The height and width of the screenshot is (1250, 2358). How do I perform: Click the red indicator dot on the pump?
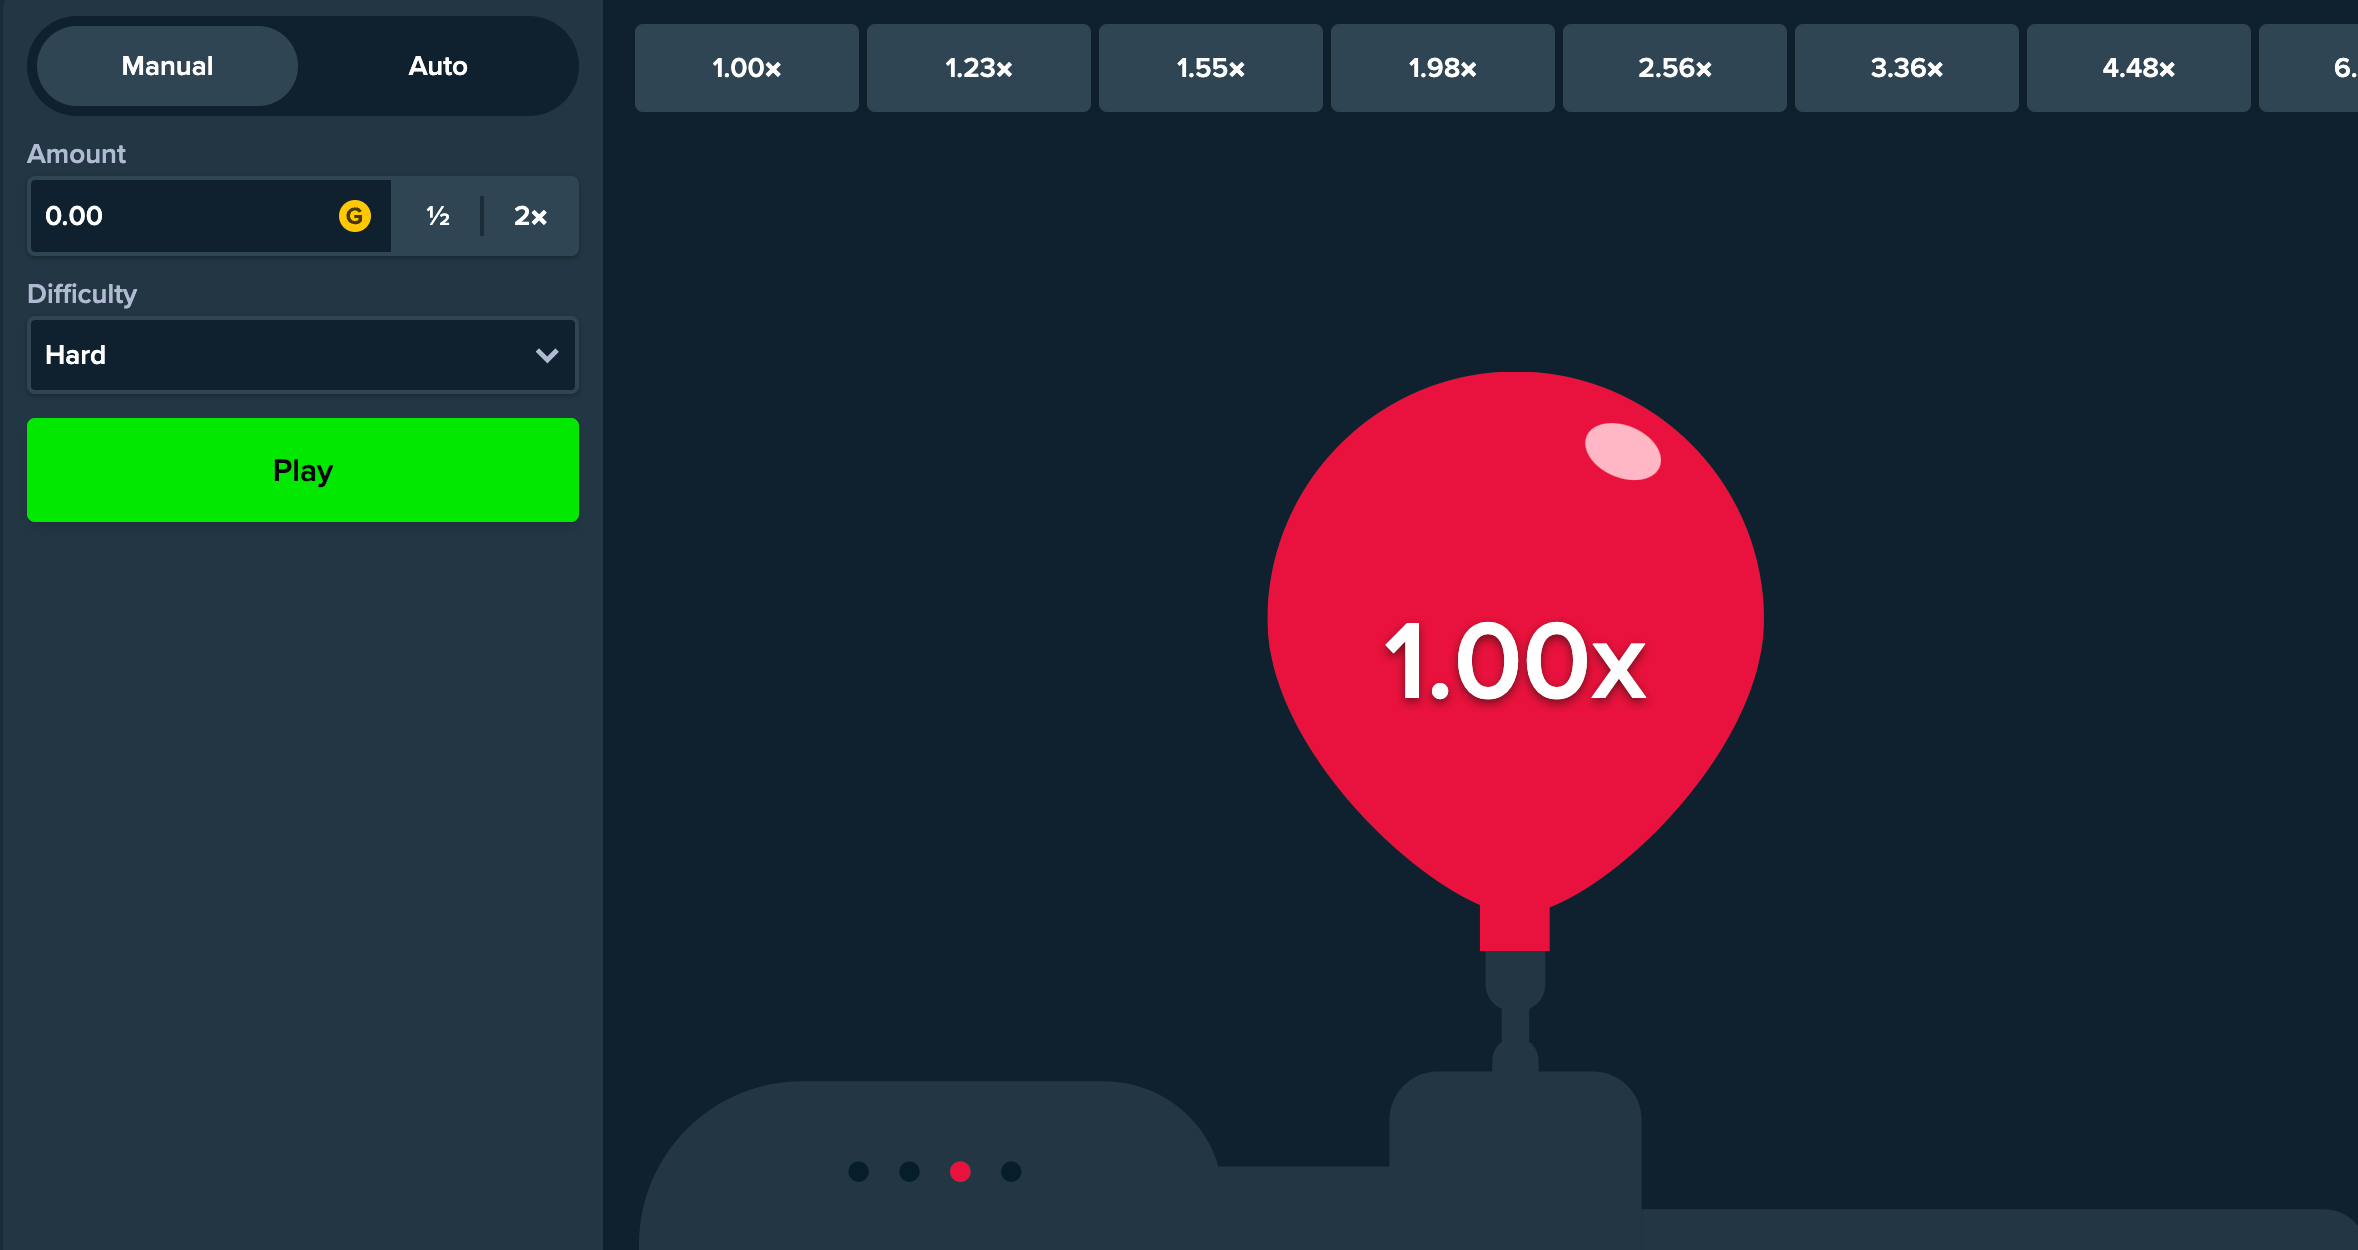pos(960,1171)
